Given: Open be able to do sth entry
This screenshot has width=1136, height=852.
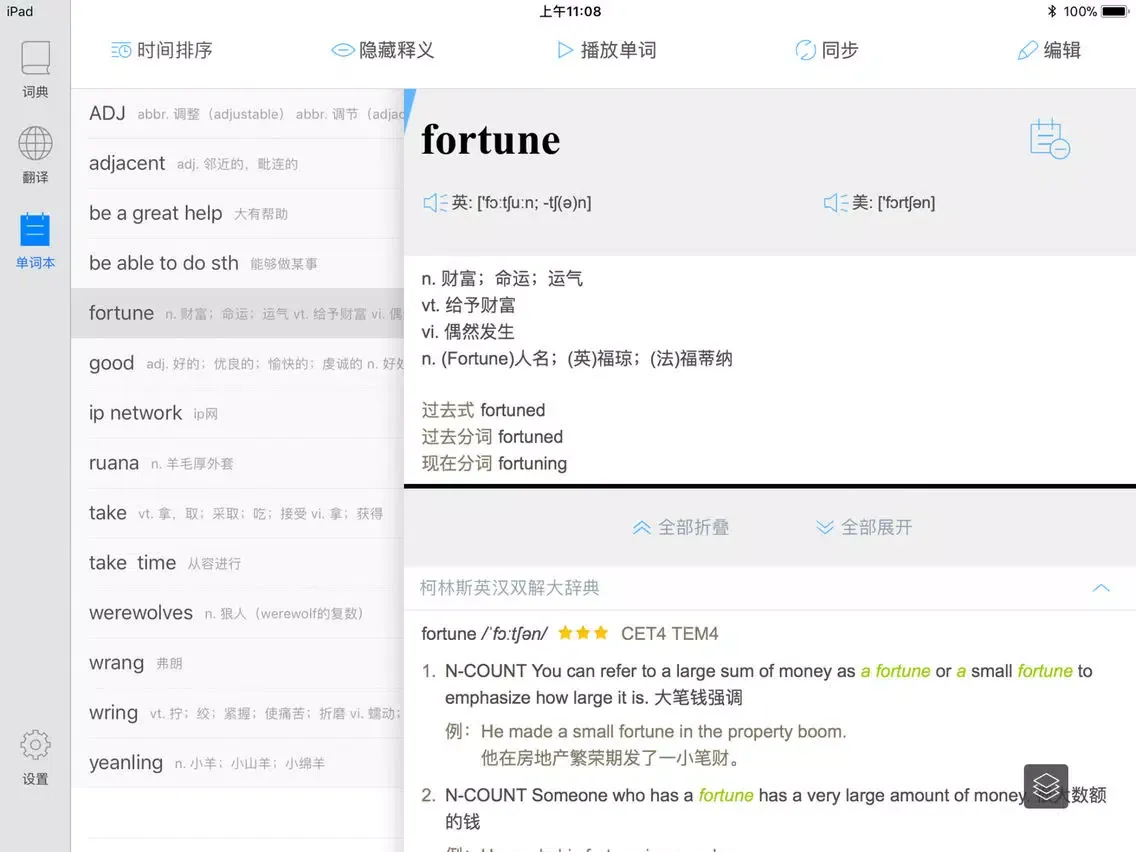Looking at the screenshot, I should pos(238,264).
